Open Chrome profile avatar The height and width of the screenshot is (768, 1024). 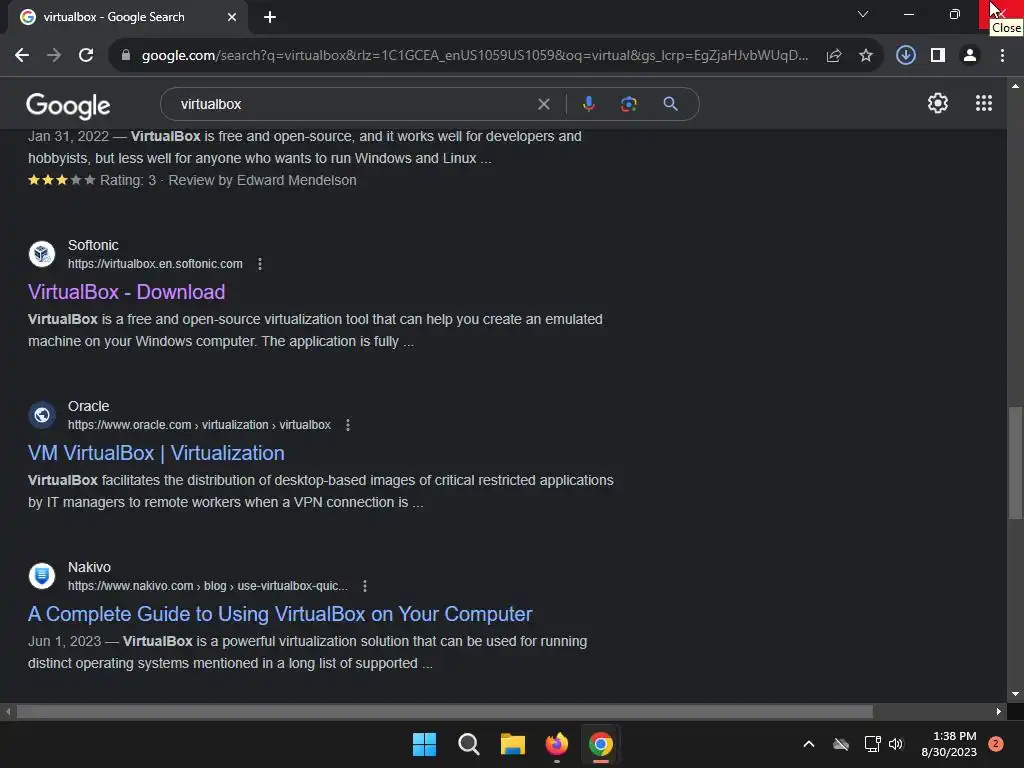970,56
